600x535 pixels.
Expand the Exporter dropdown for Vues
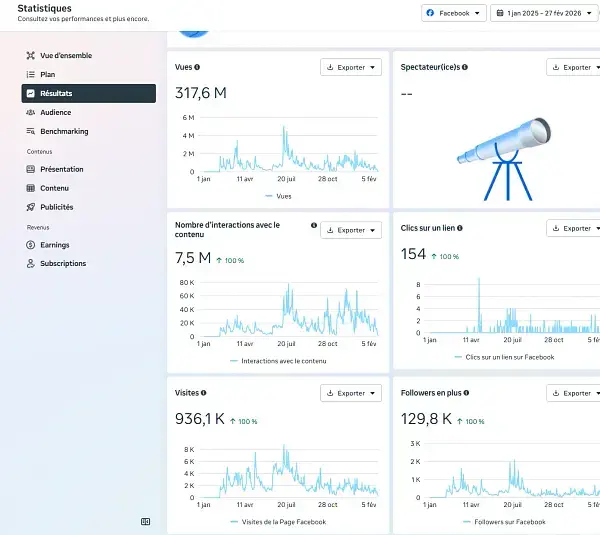[x=351, y=67]
